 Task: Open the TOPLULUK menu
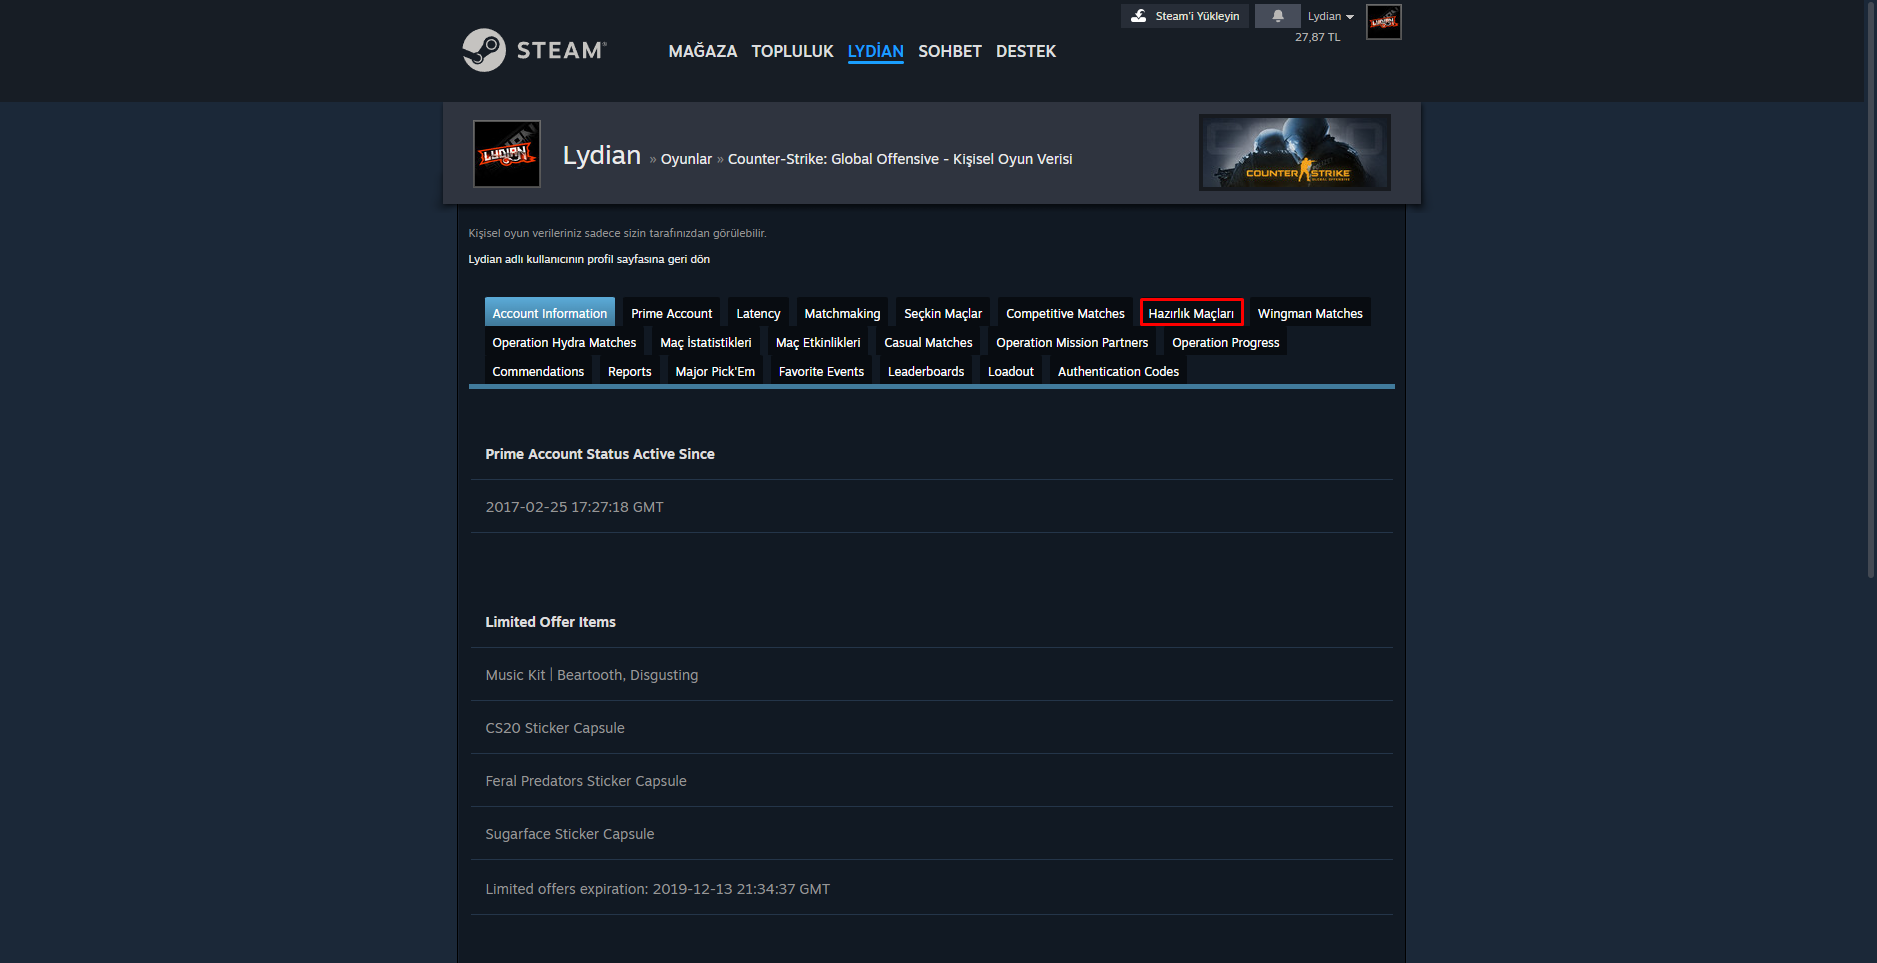tap(792, 51)
